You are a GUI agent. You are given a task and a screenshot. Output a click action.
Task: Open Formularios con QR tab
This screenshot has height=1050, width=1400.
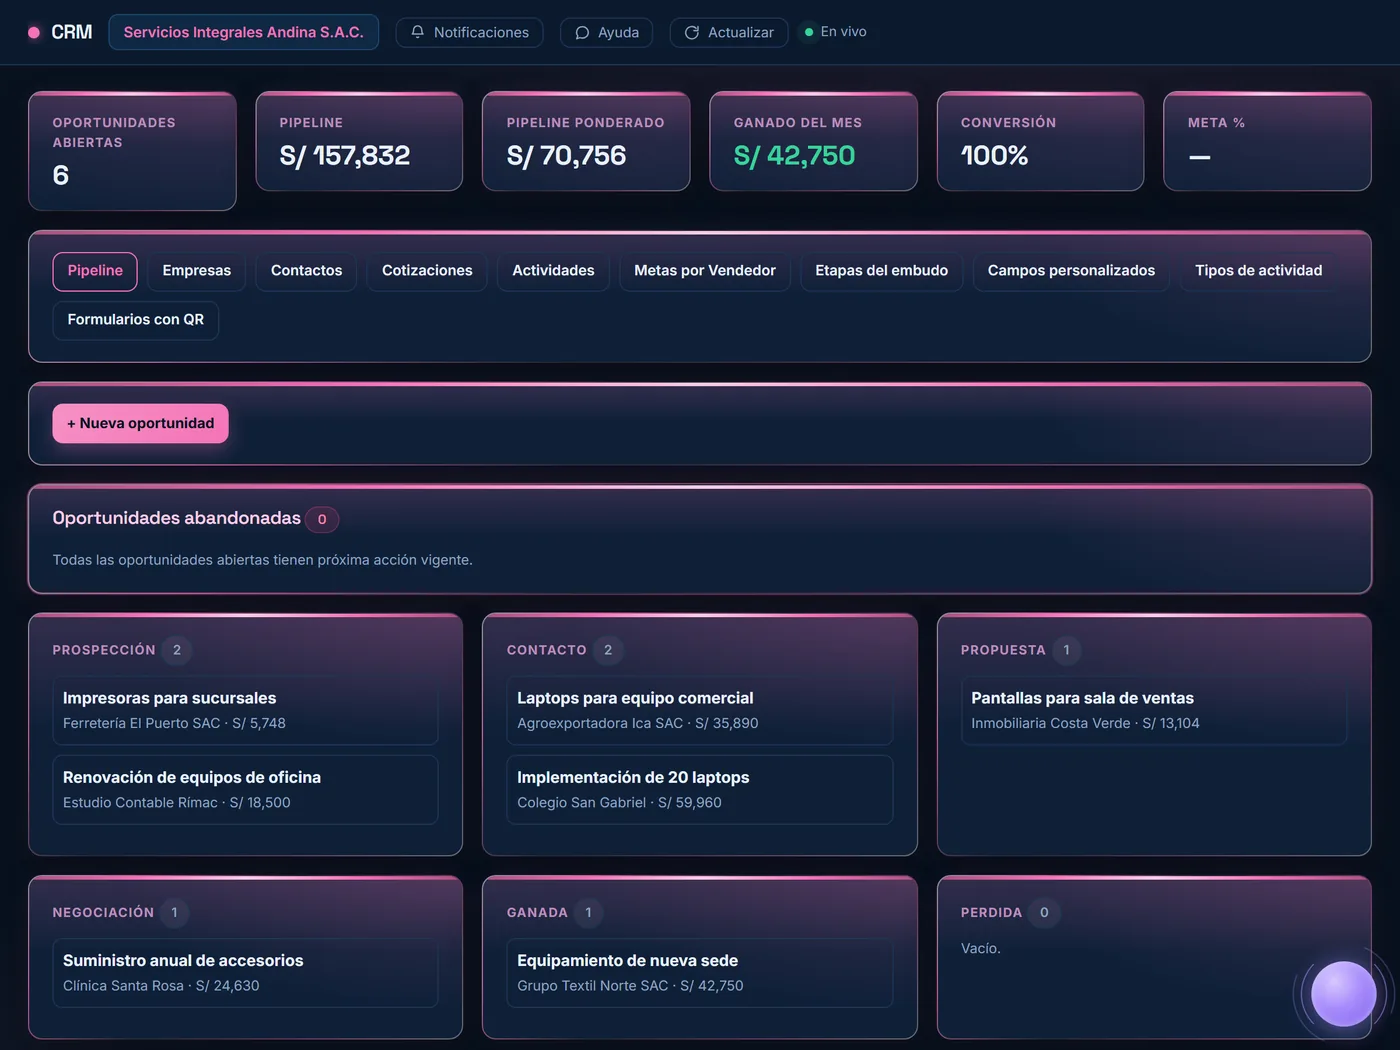[135, 320]
